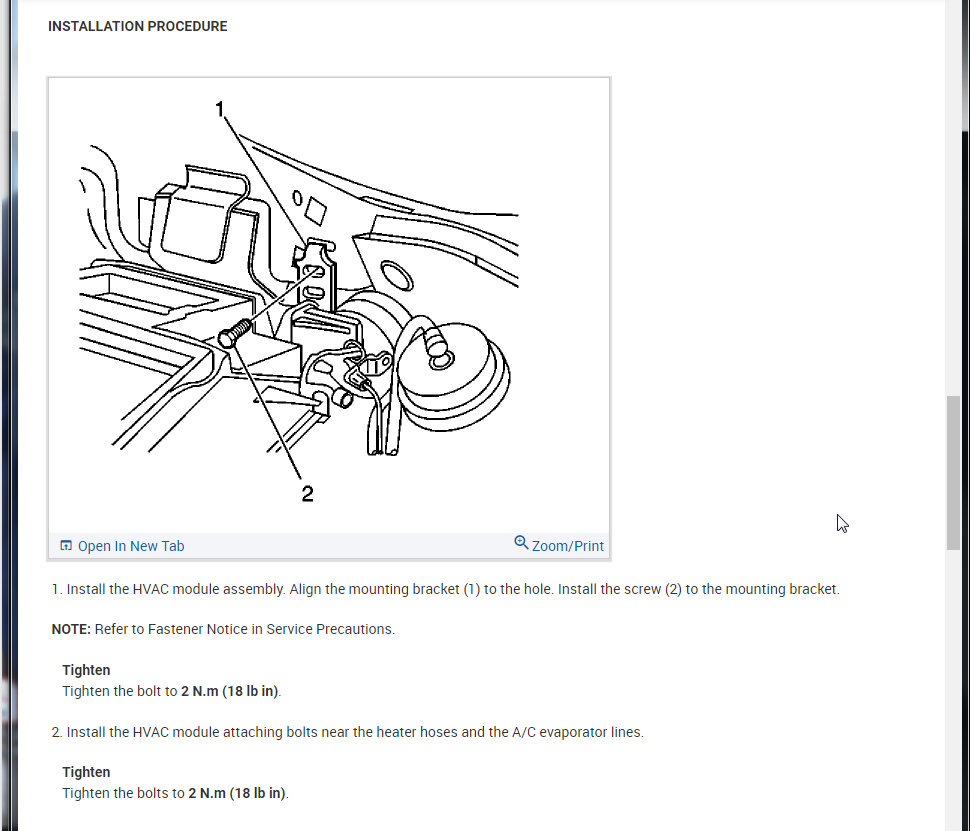The image size is (970, 831).
Task: Click the first Tighten heading
Action: 86,670
